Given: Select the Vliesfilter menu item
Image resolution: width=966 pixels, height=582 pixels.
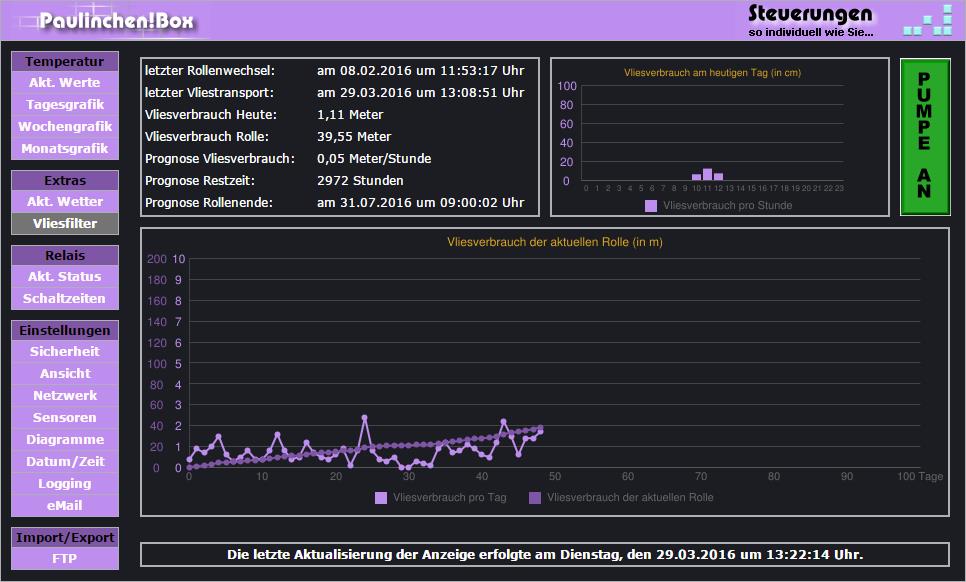Looking at the screenshot, I should tap(64, 224).
